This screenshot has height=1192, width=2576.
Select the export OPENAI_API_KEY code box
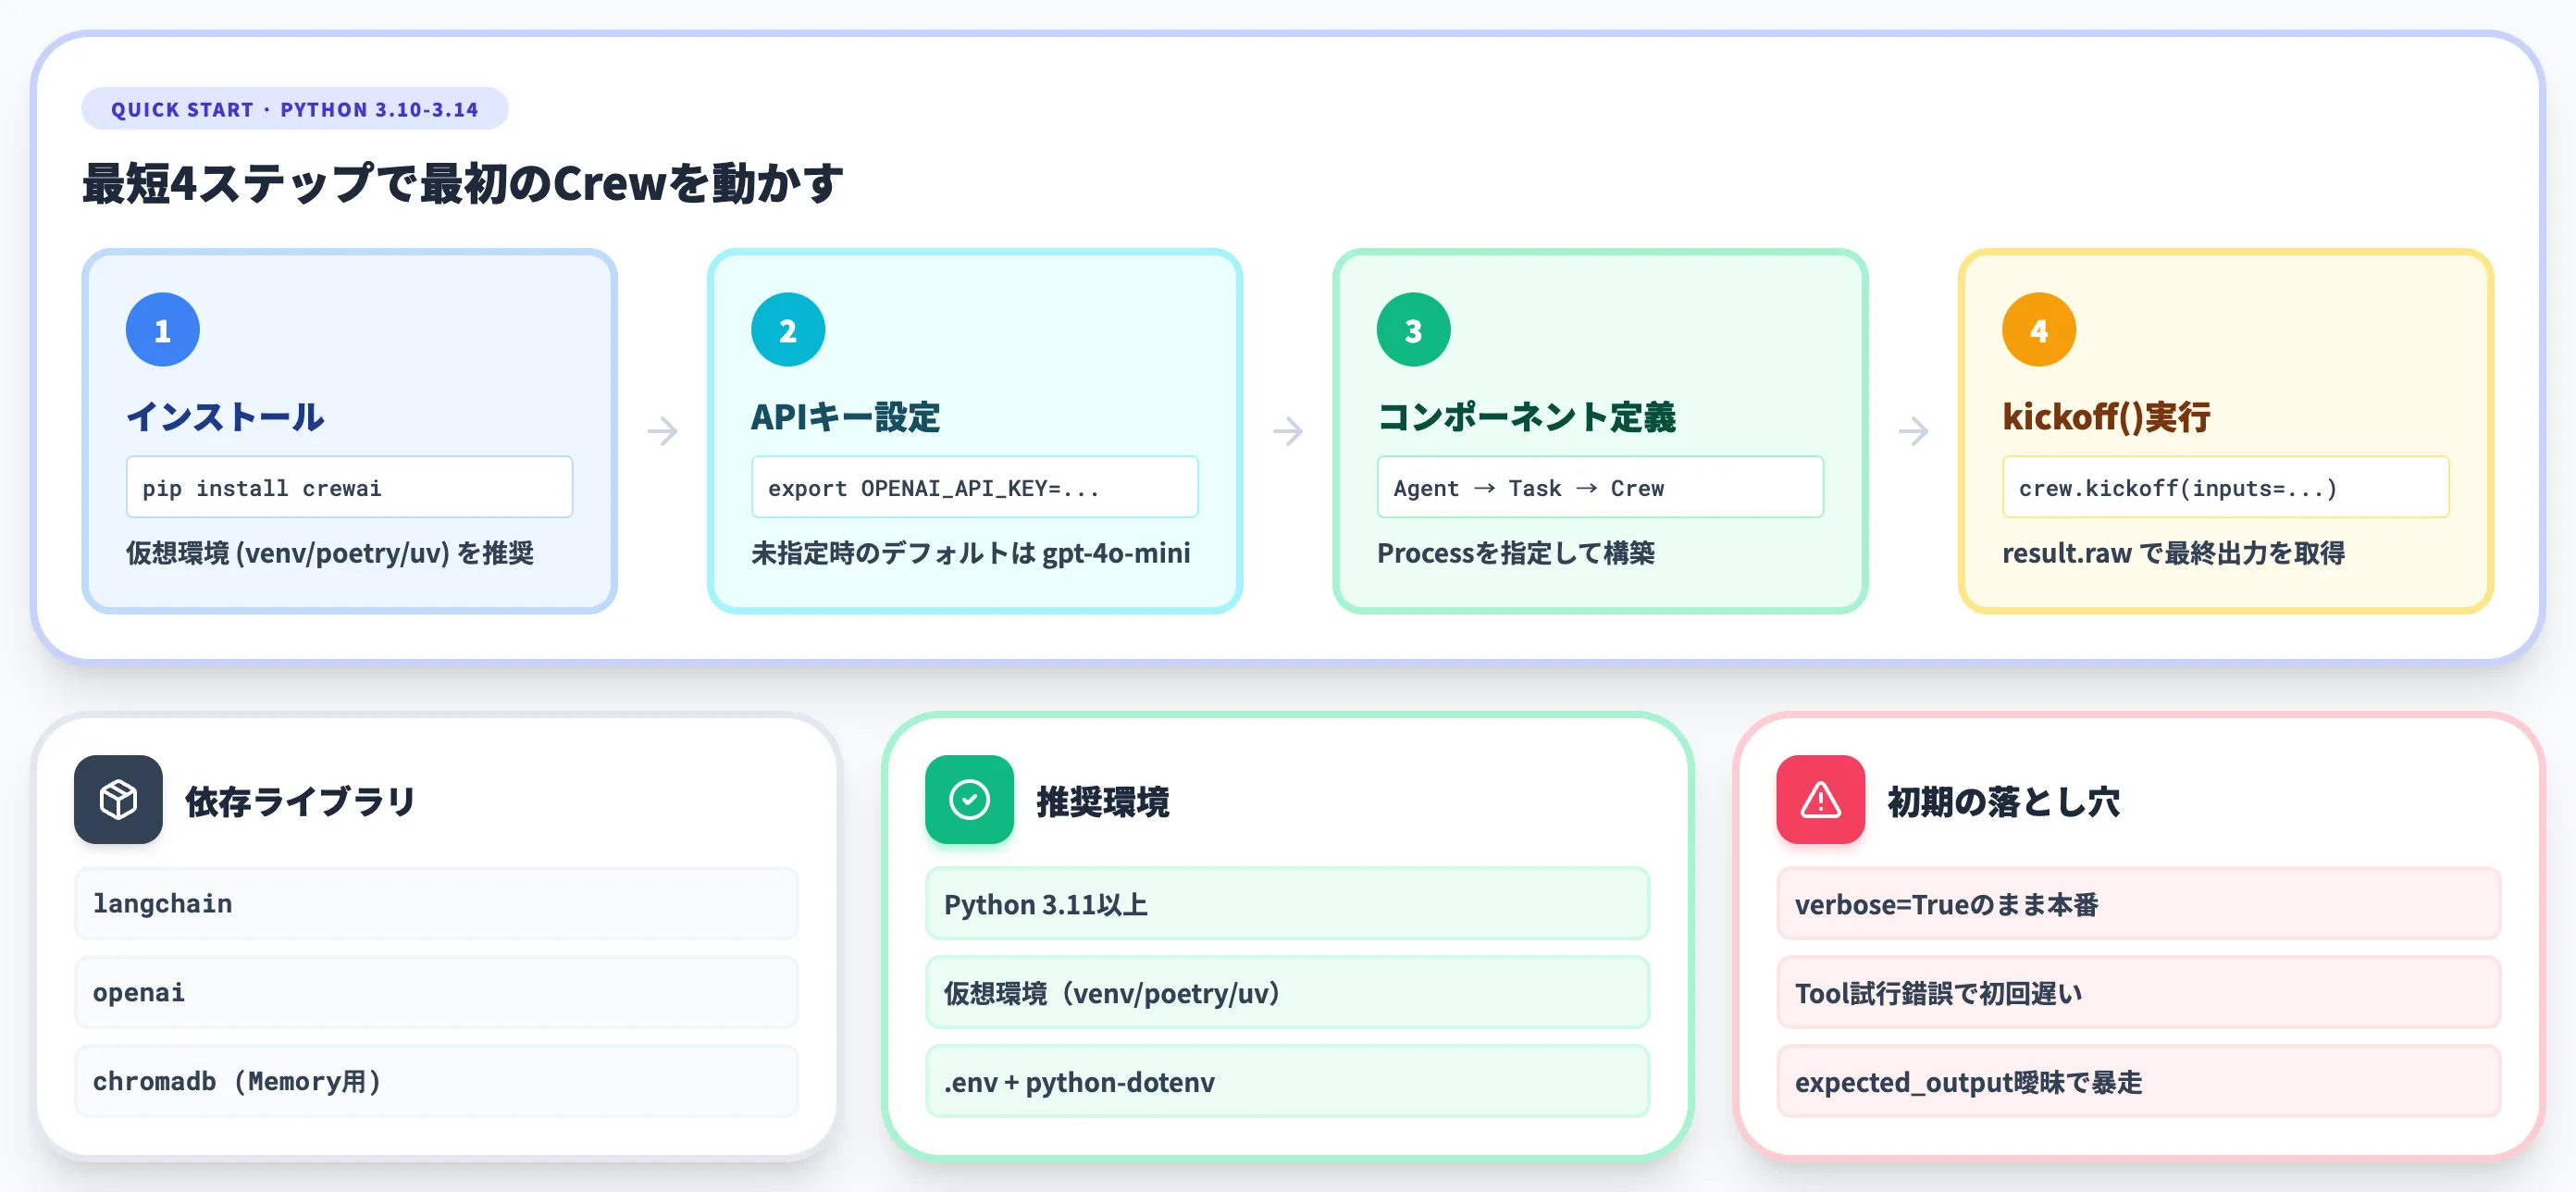[975, 487]
